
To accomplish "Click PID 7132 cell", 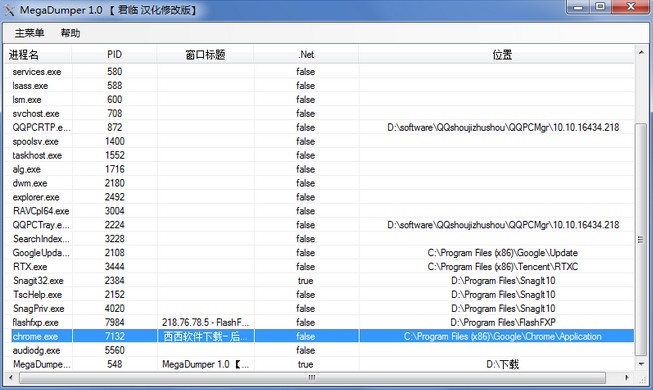I will (x=115, y=336).
